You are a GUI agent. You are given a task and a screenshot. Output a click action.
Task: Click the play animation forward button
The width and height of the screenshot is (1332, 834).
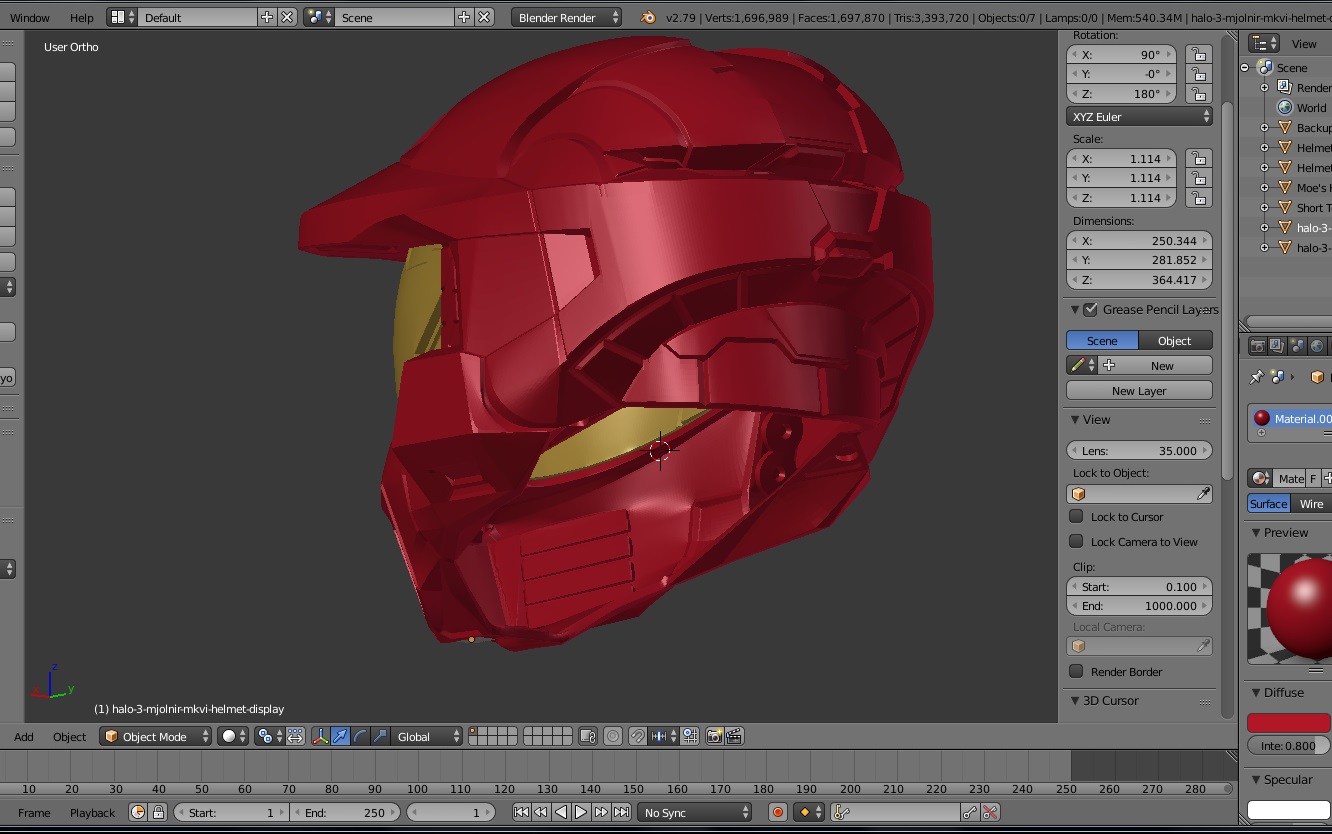tap(581, 812)
